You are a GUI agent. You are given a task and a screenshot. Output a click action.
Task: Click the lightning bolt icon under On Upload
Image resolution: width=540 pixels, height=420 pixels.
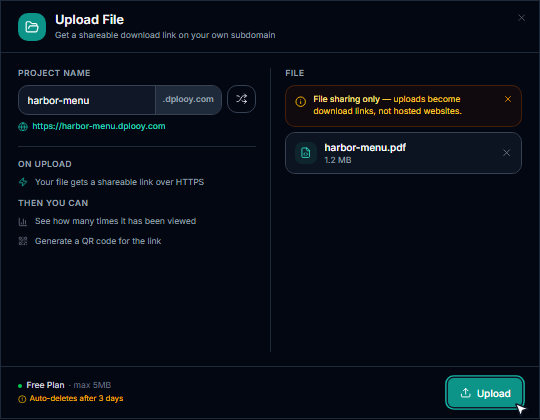[x=23, y=182]
